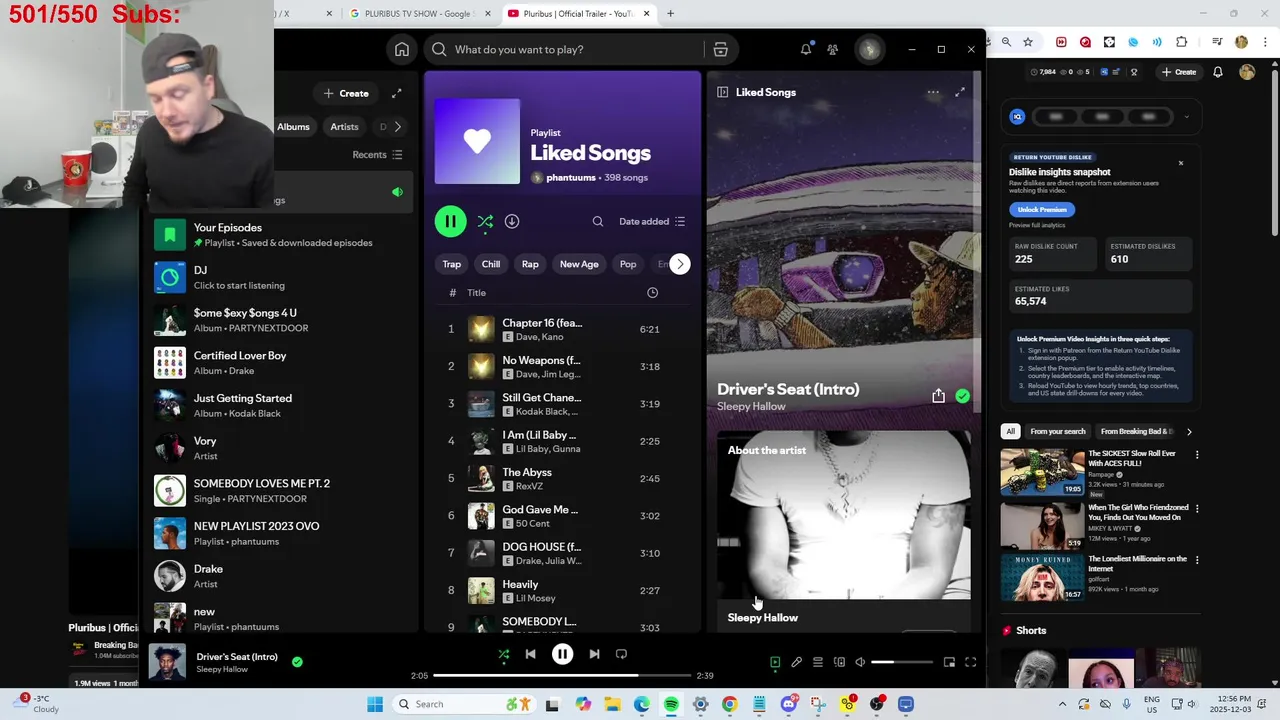1280x720 pixels.
Task: Open the Recents sort dropdown
Action: (x=377, y=155)
